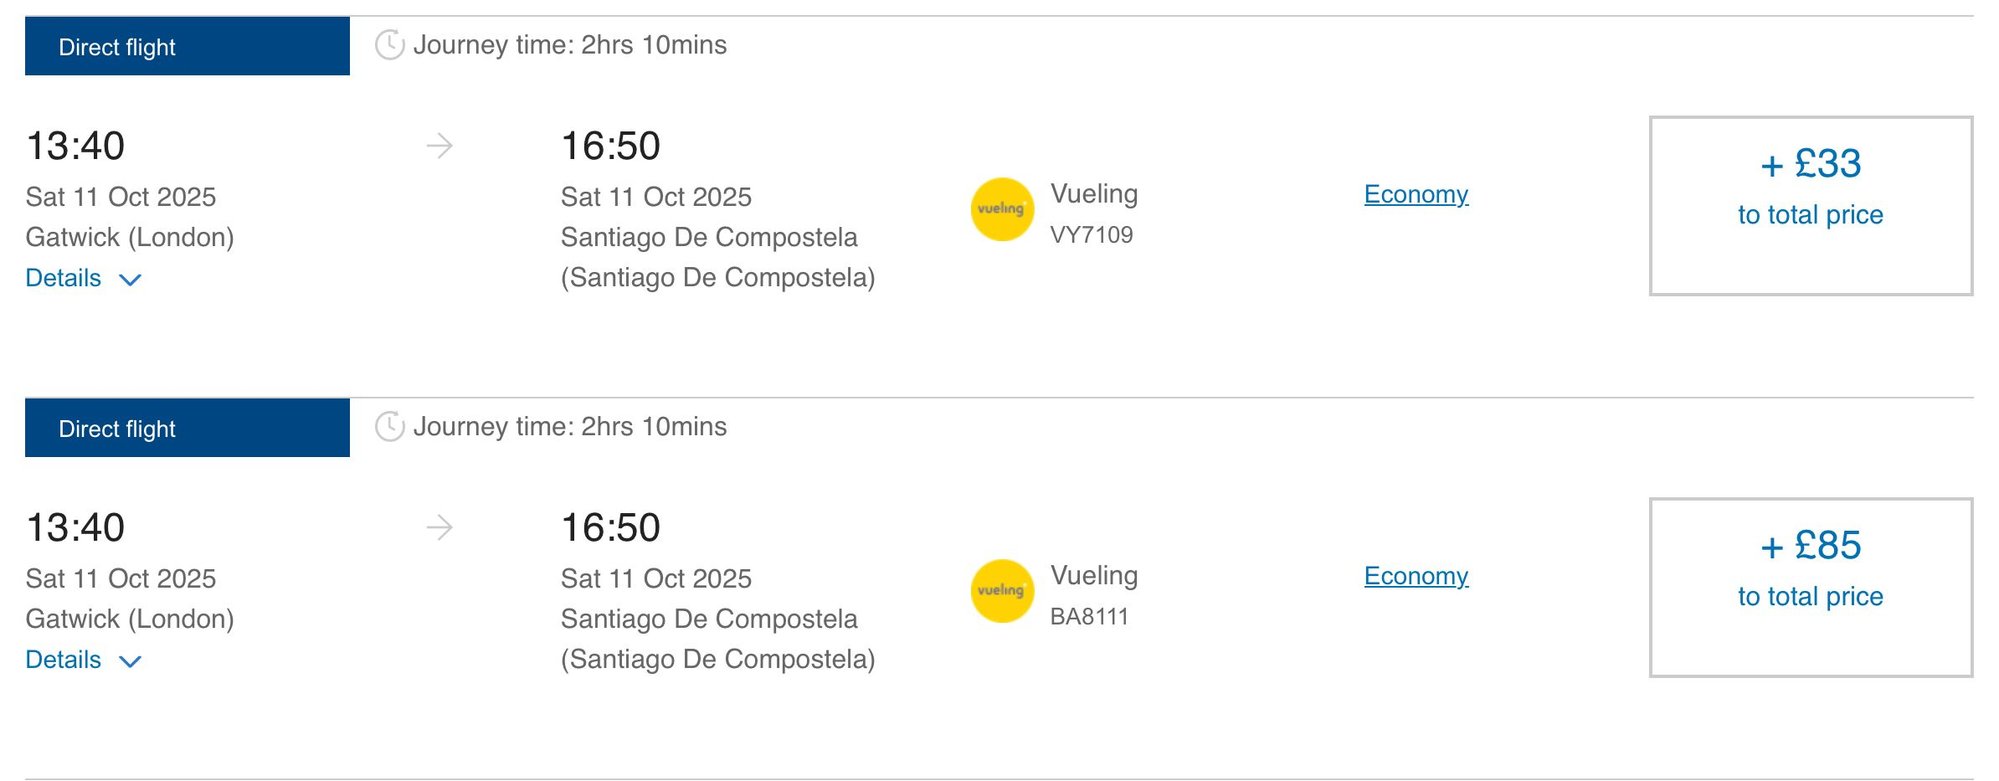Image resolution: width=1999 pixels, height=781 pixels.
Task: Select the + £33 to total price option
Action: 1810,206
